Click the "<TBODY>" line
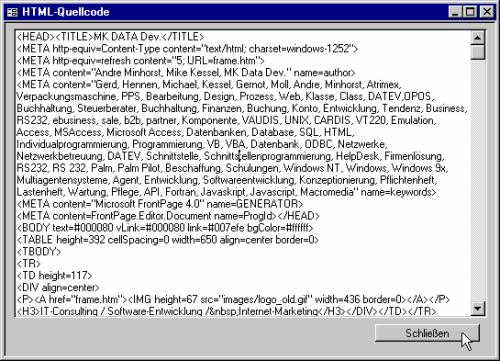500x361 pixels. click(x=39, y=252)
